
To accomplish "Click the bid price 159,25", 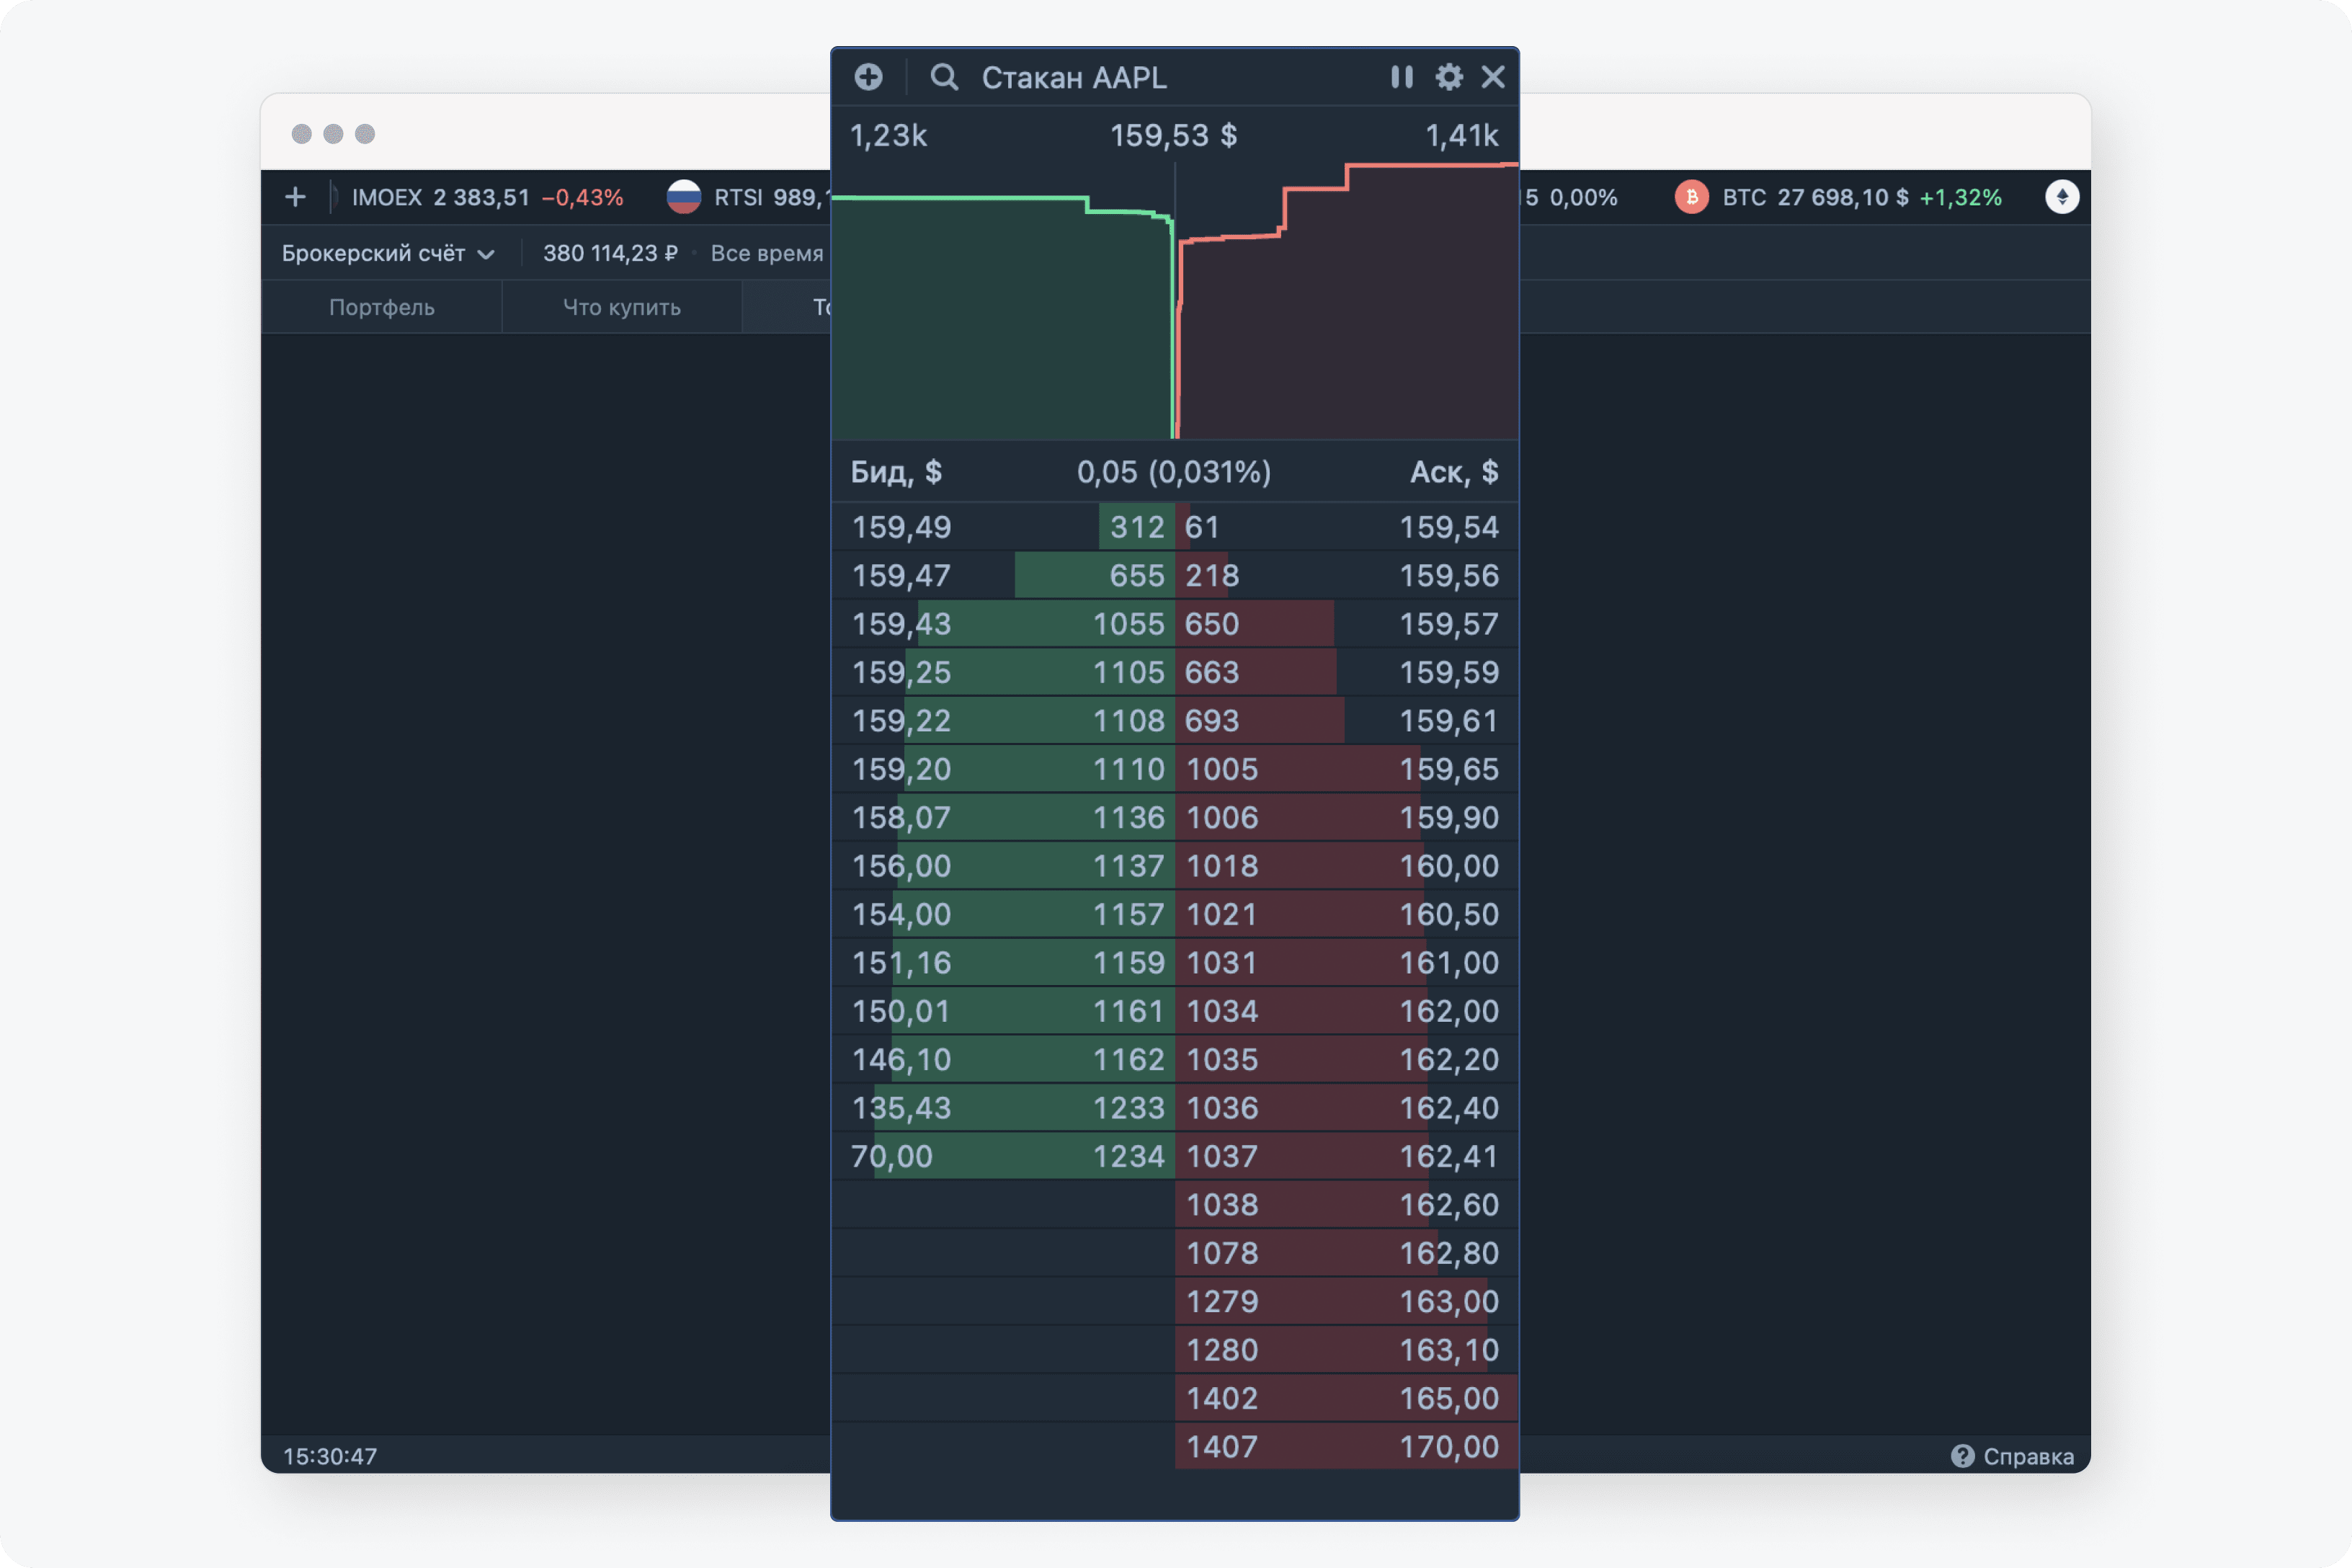I will click(901, 672).
